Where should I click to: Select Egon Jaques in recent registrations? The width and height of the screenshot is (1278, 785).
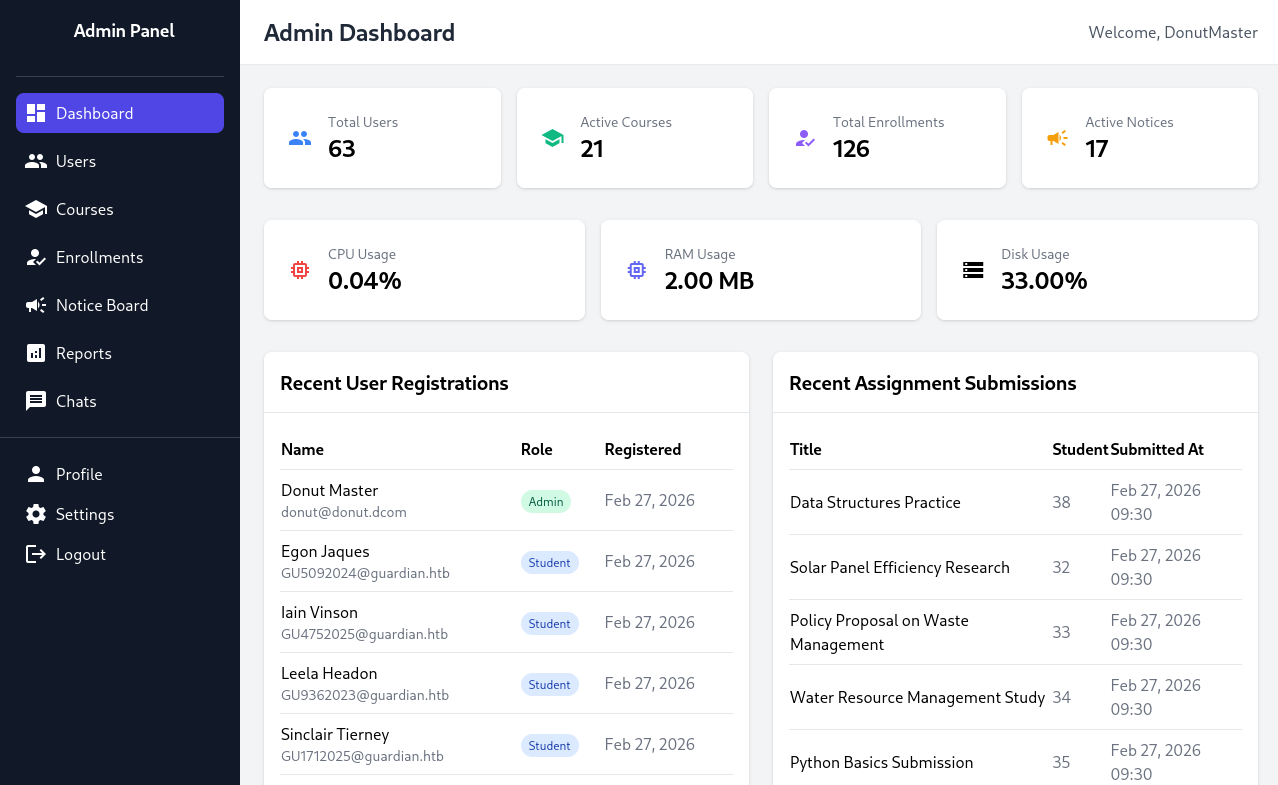coord(325,552)
